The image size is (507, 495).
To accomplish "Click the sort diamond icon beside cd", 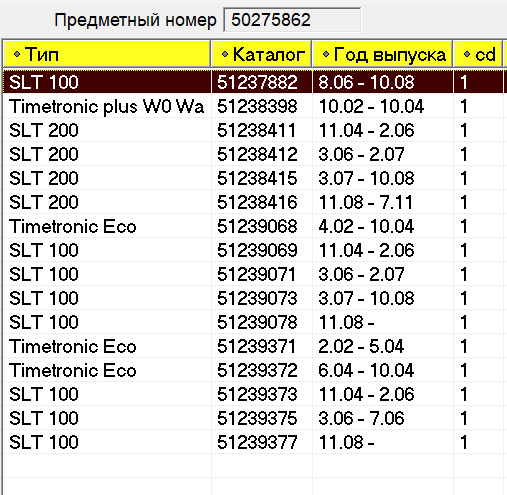I will click(x=467, y=54).
